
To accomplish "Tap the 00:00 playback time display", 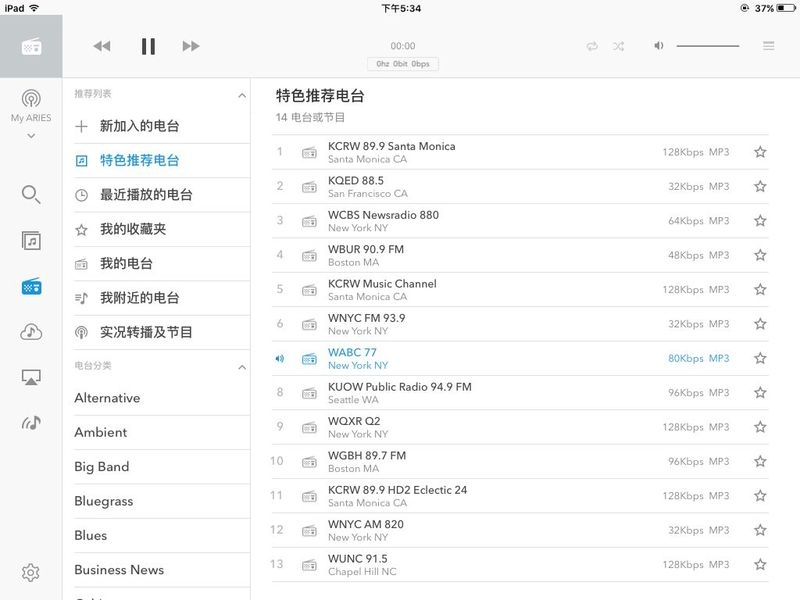I will 403,46.
